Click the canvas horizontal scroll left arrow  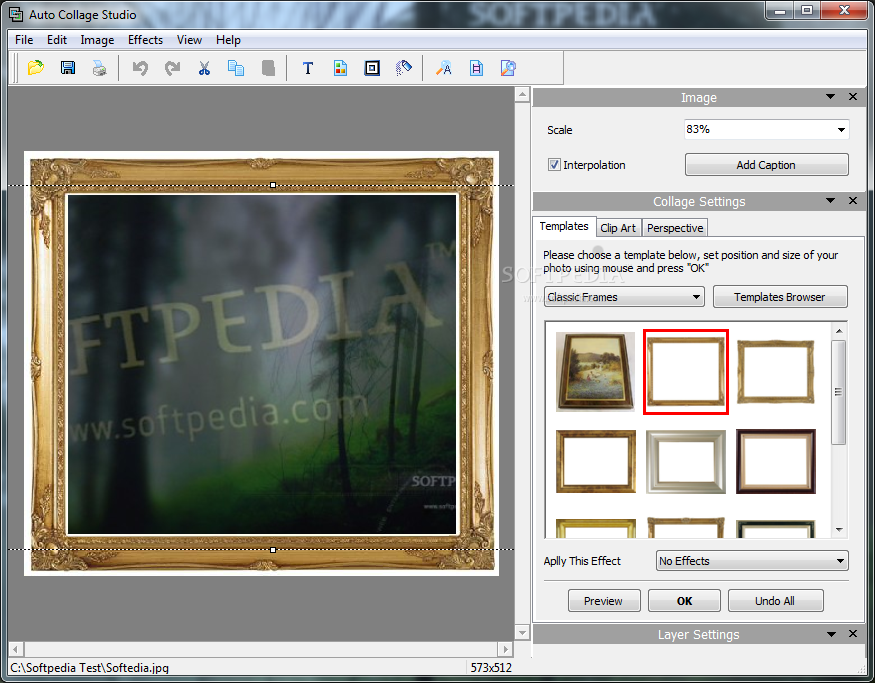(x=16, y=649)
